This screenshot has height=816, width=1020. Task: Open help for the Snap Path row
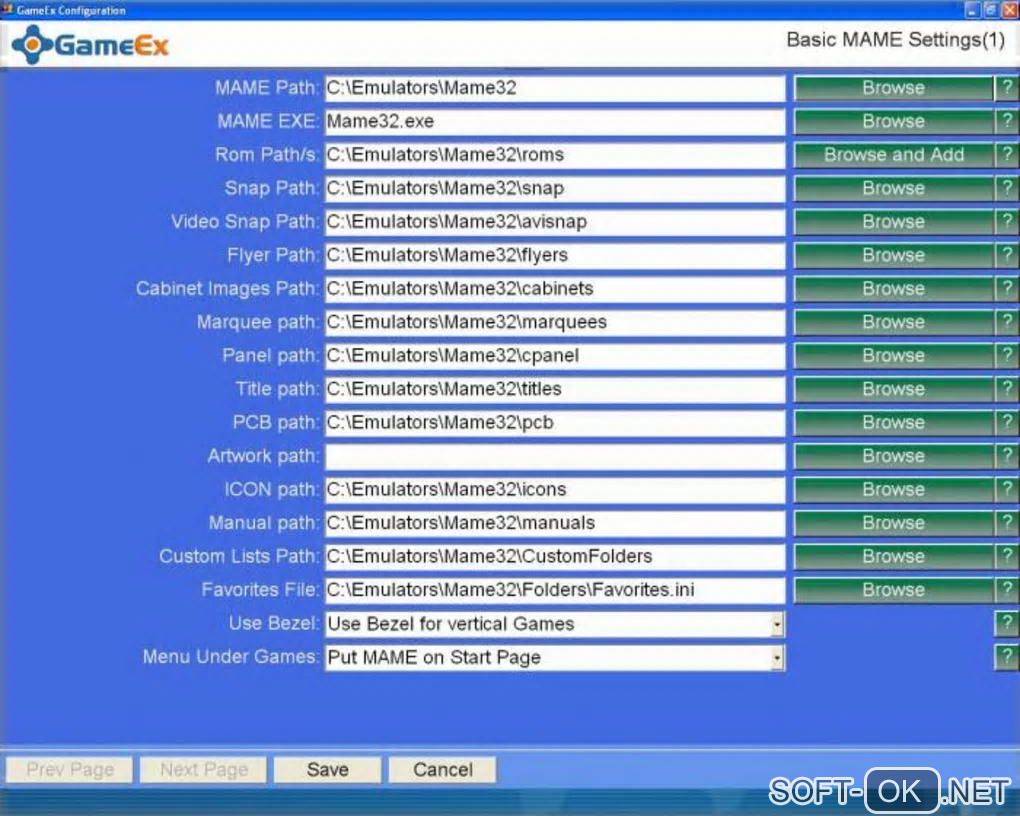[x=1007, y=188]
